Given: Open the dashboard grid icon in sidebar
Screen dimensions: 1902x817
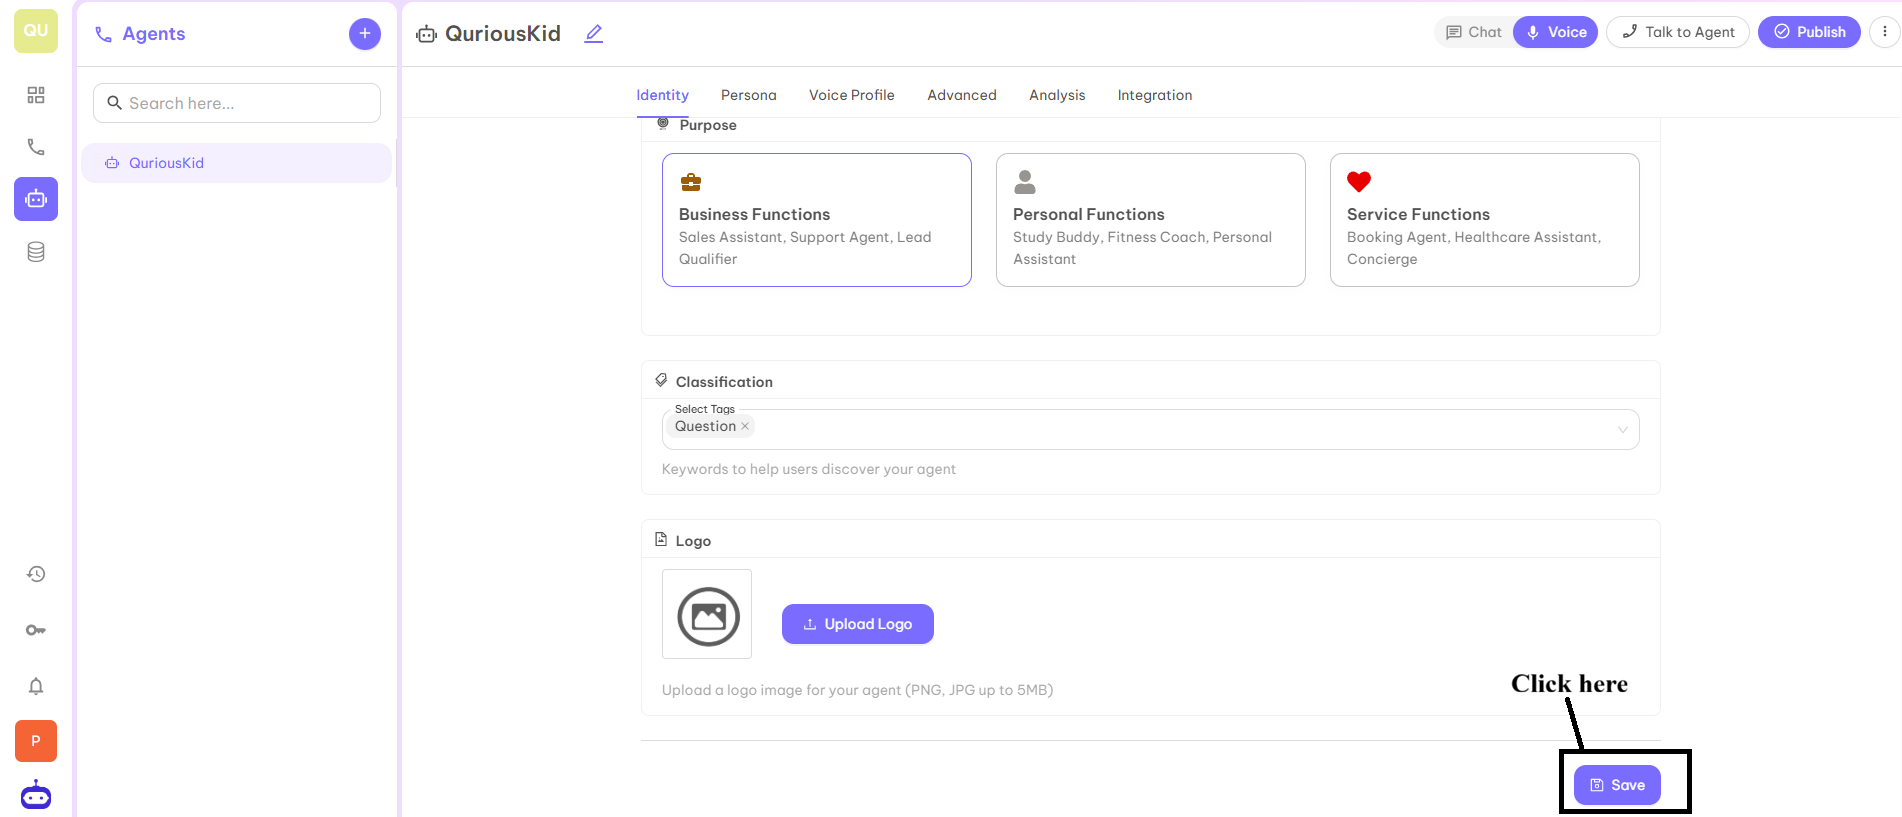Looking at the screenshot, I should [x=36, y=95].
